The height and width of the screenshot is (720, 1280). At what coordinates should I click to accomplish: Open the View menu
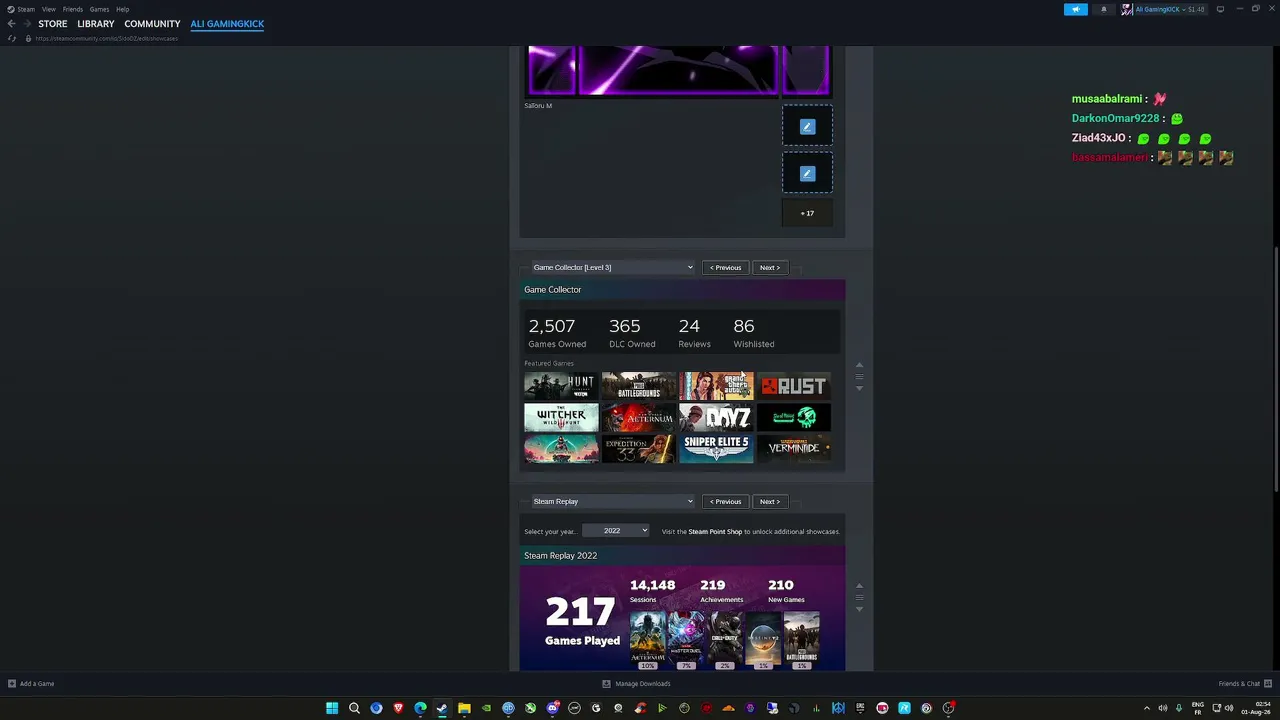(48, 9)
